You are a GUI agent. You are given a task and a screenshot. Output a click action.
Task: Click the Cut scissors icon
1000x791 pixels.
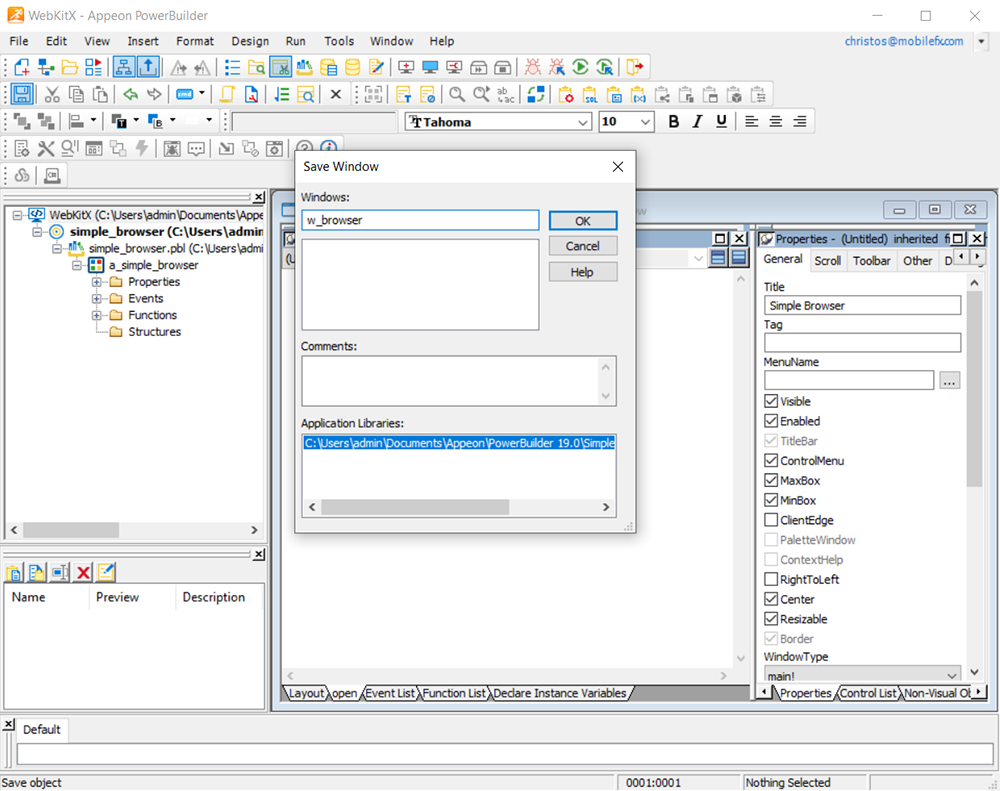click(x=52, y=95)
